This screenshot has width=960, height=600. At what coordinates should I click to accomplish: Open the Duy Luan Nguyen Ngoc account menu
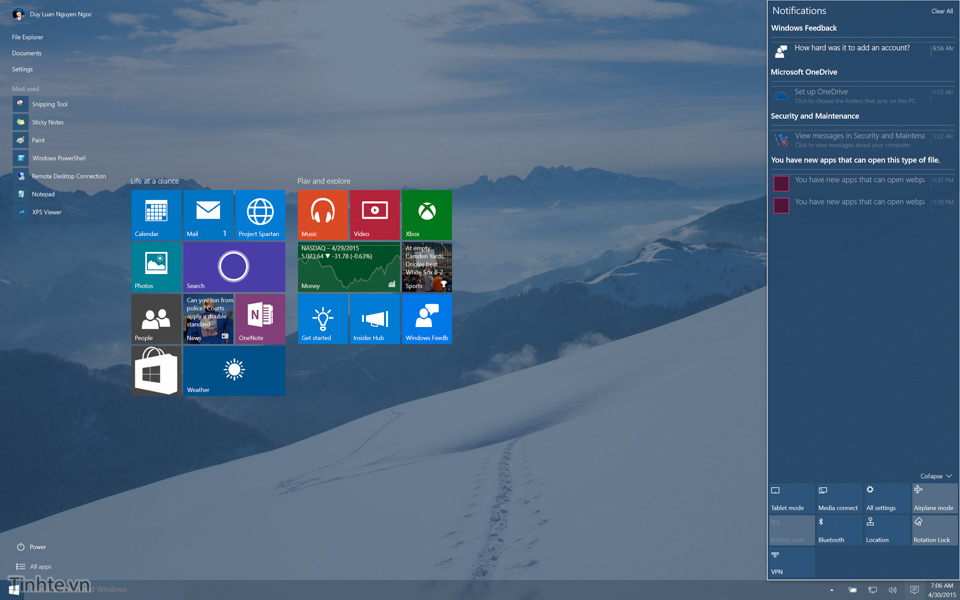(53, 14)
